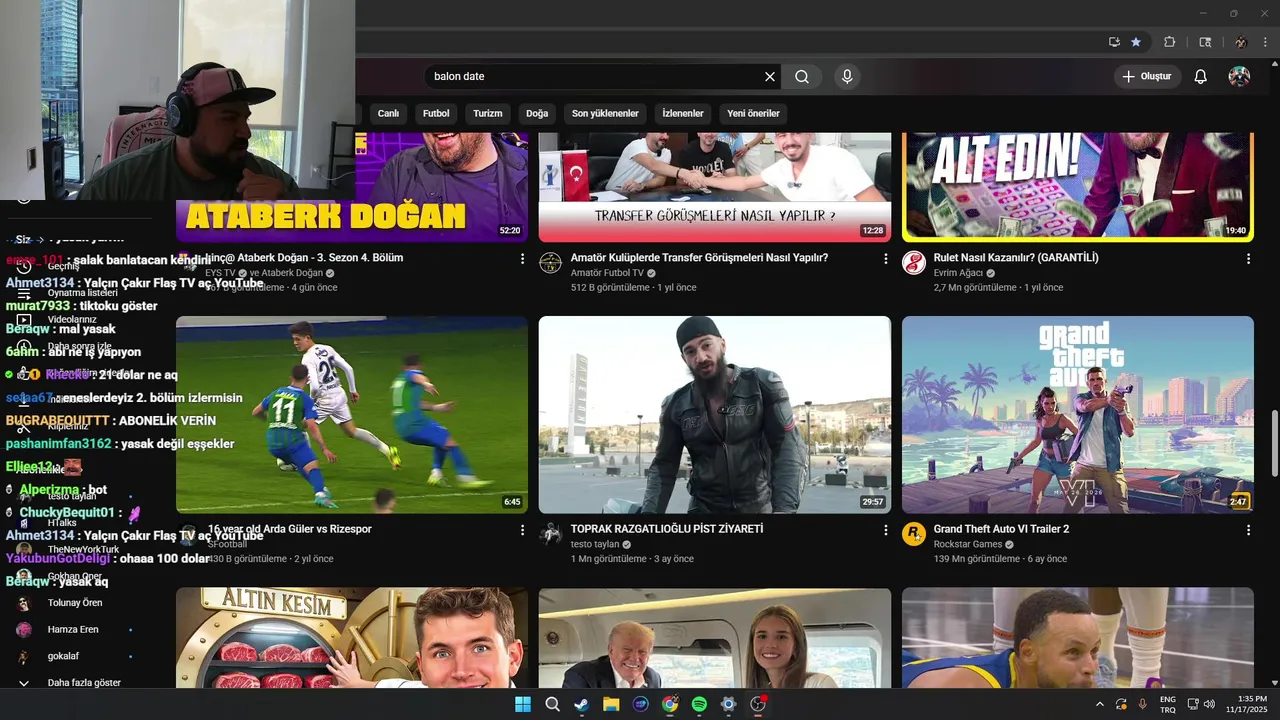Open title 'Rulet Nasıl Kazanılır? (GARANTİLİ)'
The image size is (1280, 720).
pyautogui.click(x=1016, y=258)
